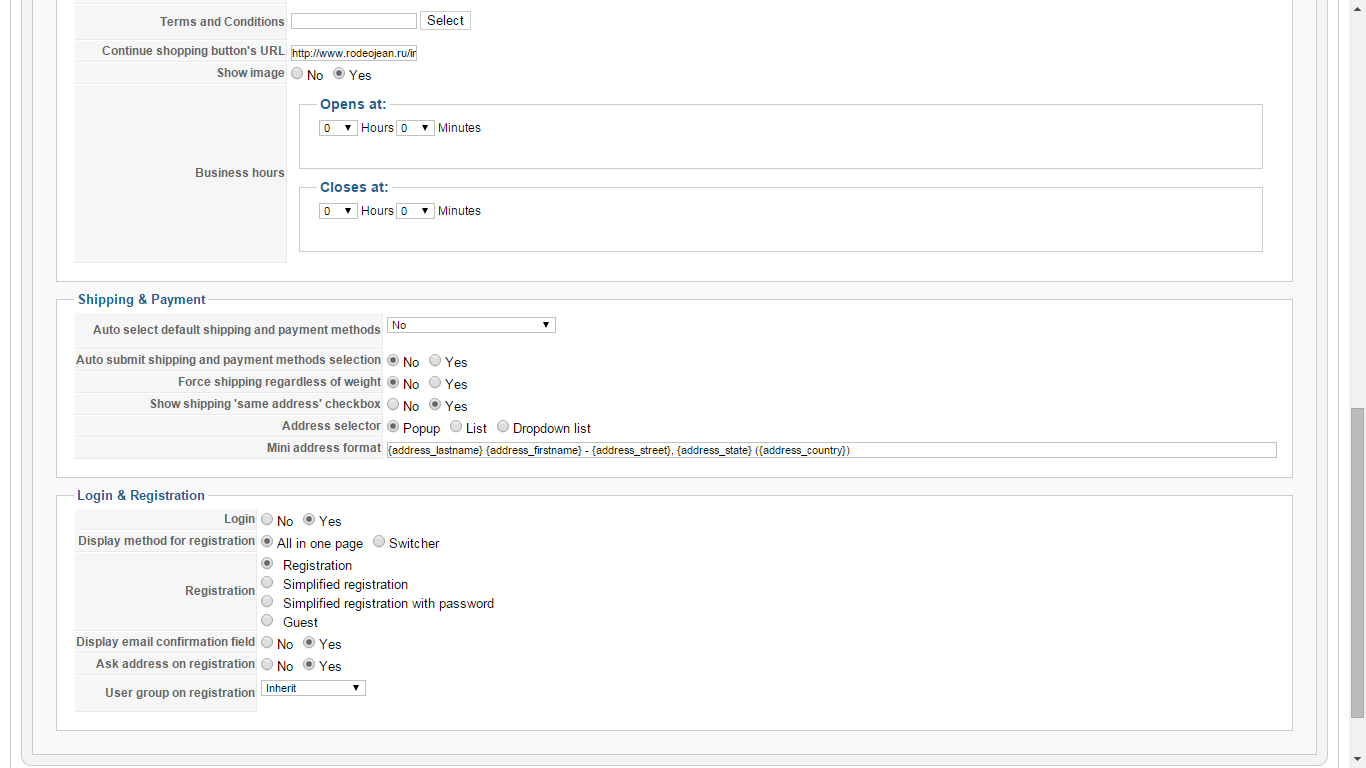Click the Continue shopping button's URL field
This screenshot has height=768, width=1366.
[353, 53]
